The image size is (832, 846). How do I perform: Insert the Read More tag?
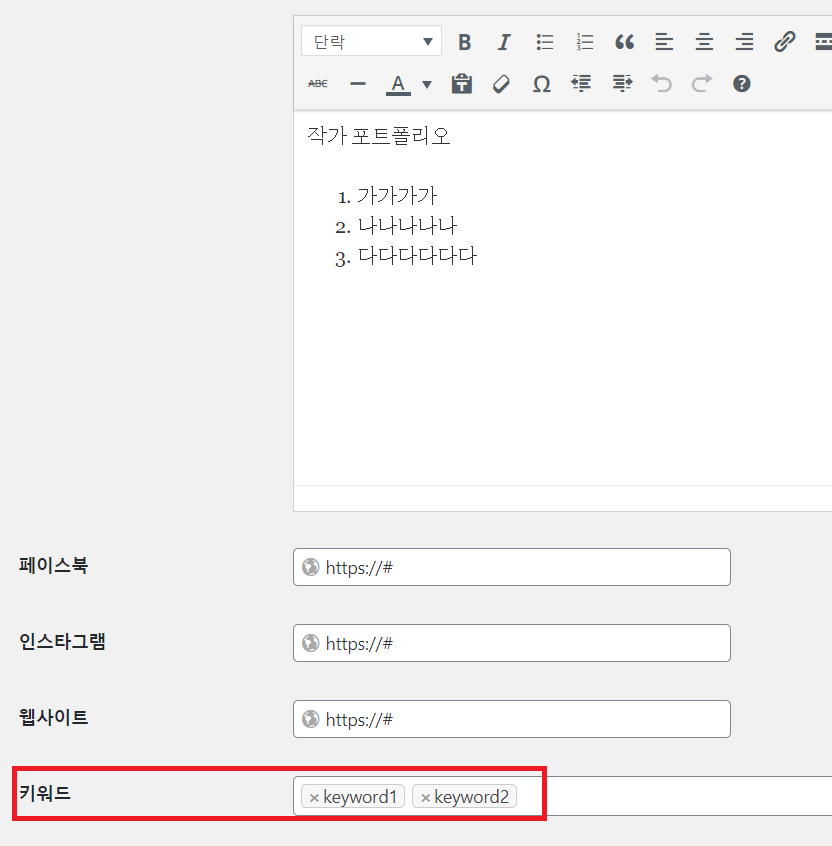tap(823, 42)
